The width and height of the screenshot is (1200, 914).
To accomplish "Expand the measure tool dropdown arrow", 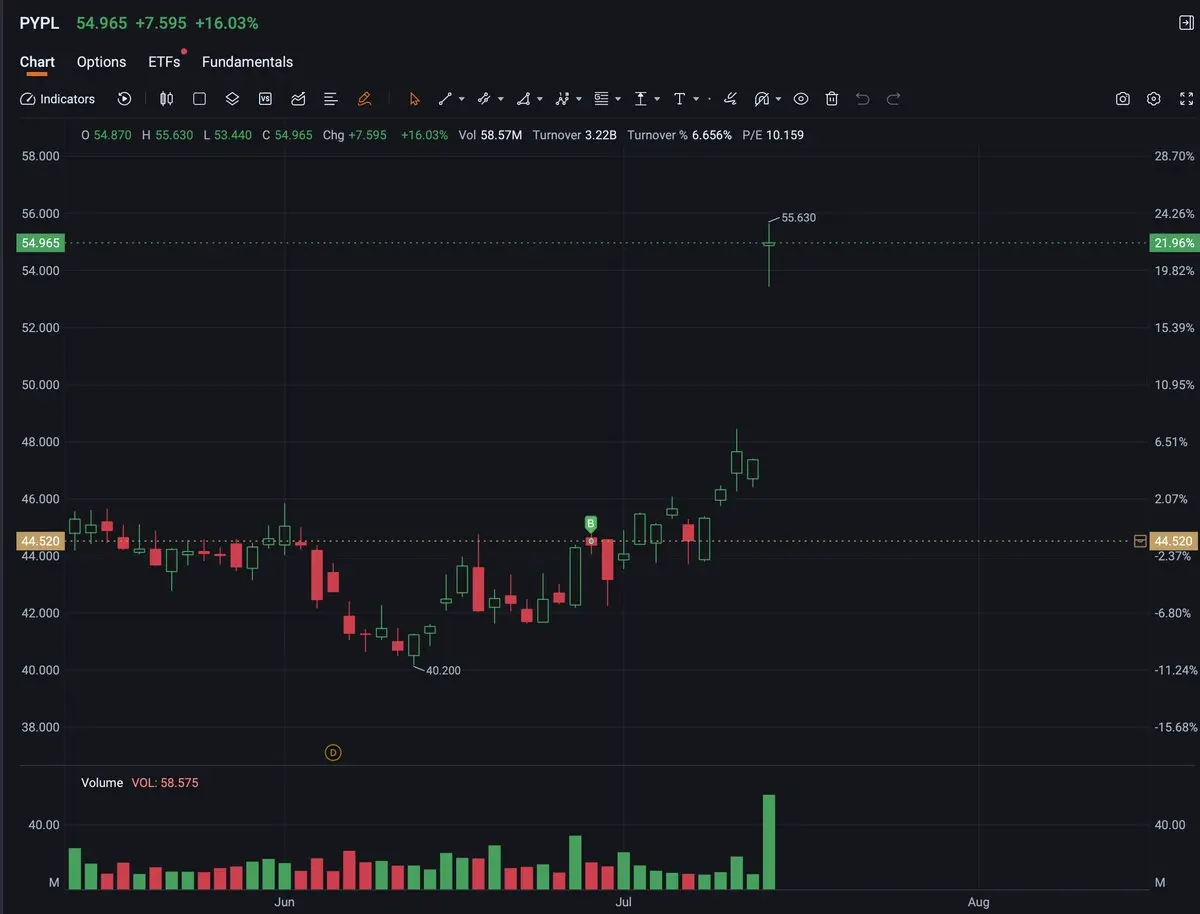I will [x=657, y=99].
